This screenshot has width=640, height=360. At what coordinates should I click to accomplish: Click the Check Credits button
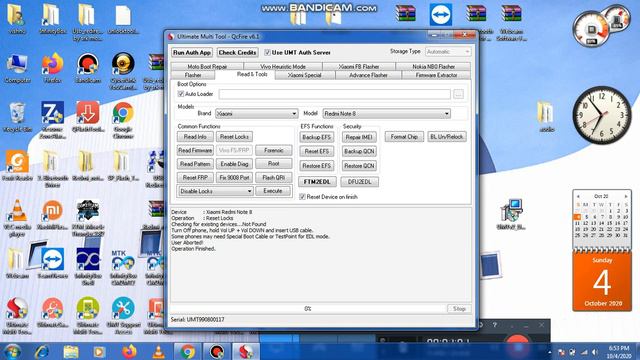click(x=238, y=52)
